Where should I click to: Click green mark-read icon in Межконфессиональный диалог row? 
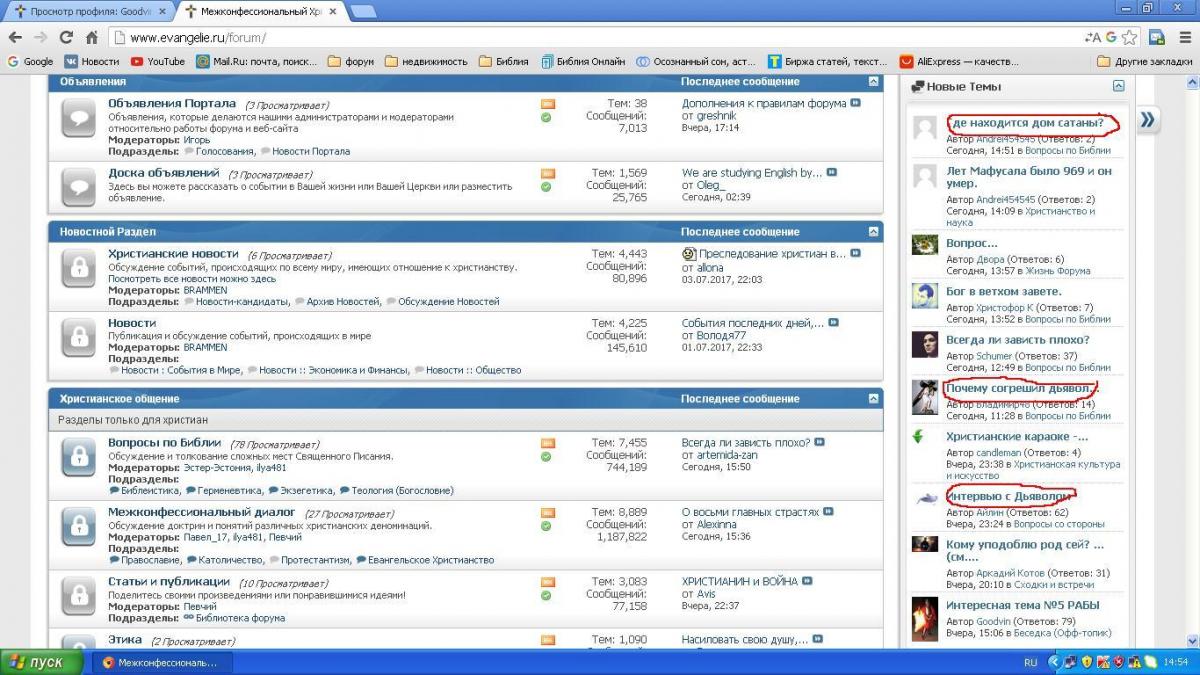[546, 525]
